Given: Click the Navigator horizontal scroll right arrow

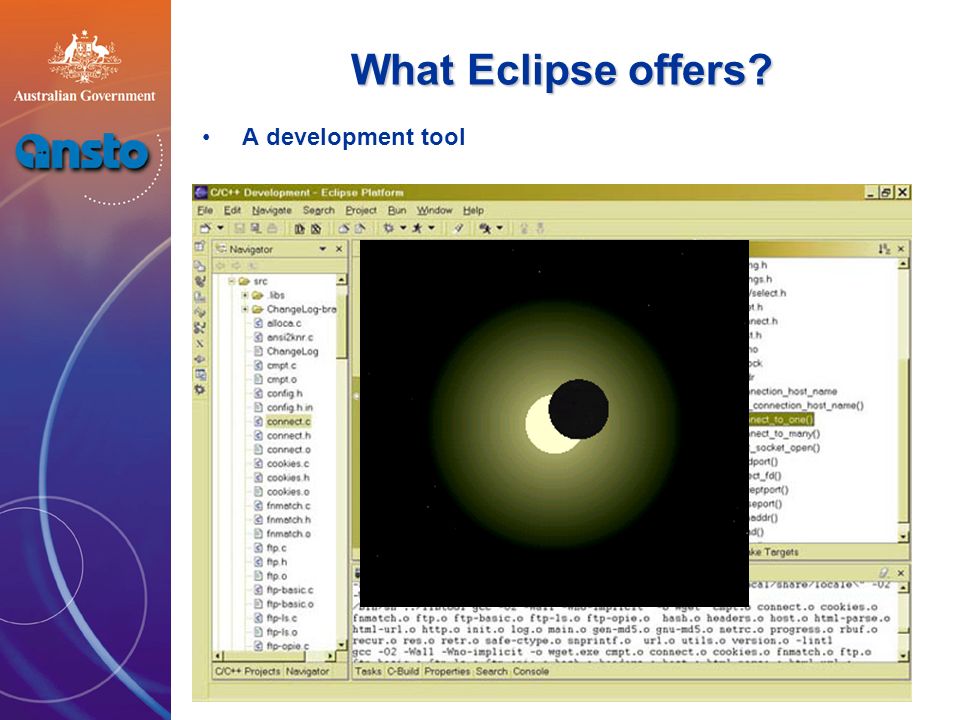Looking at the screenshot, I should pos(331,656).
